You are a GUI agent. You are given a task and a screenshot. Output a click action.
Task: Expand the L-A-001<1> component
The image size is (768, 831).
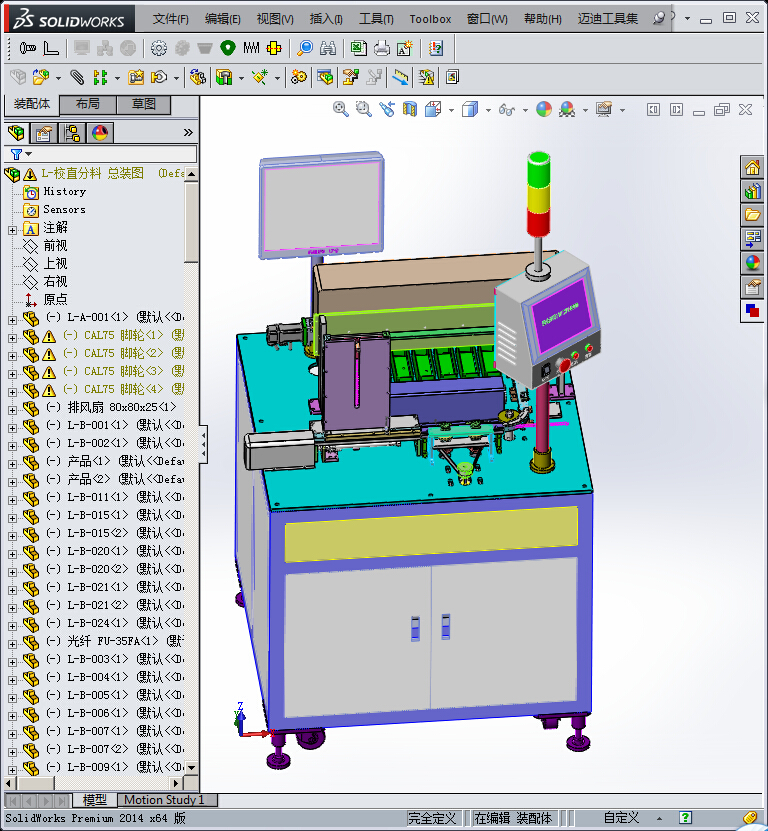coord(12,320)
